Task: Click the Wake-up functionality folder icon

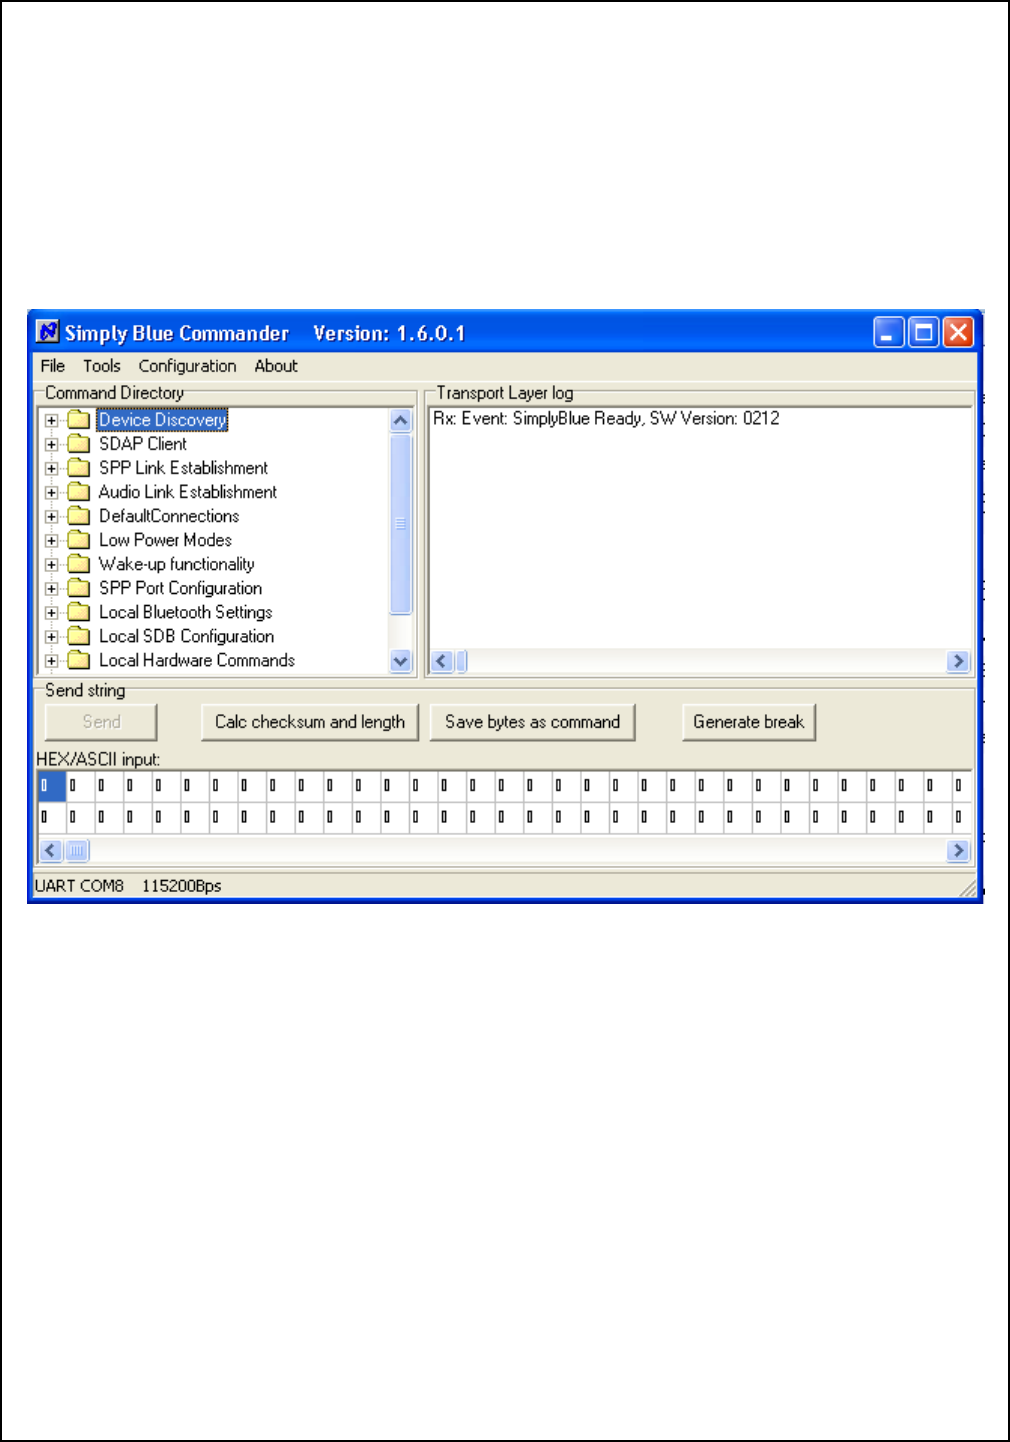Action: [x=79, y=564]
